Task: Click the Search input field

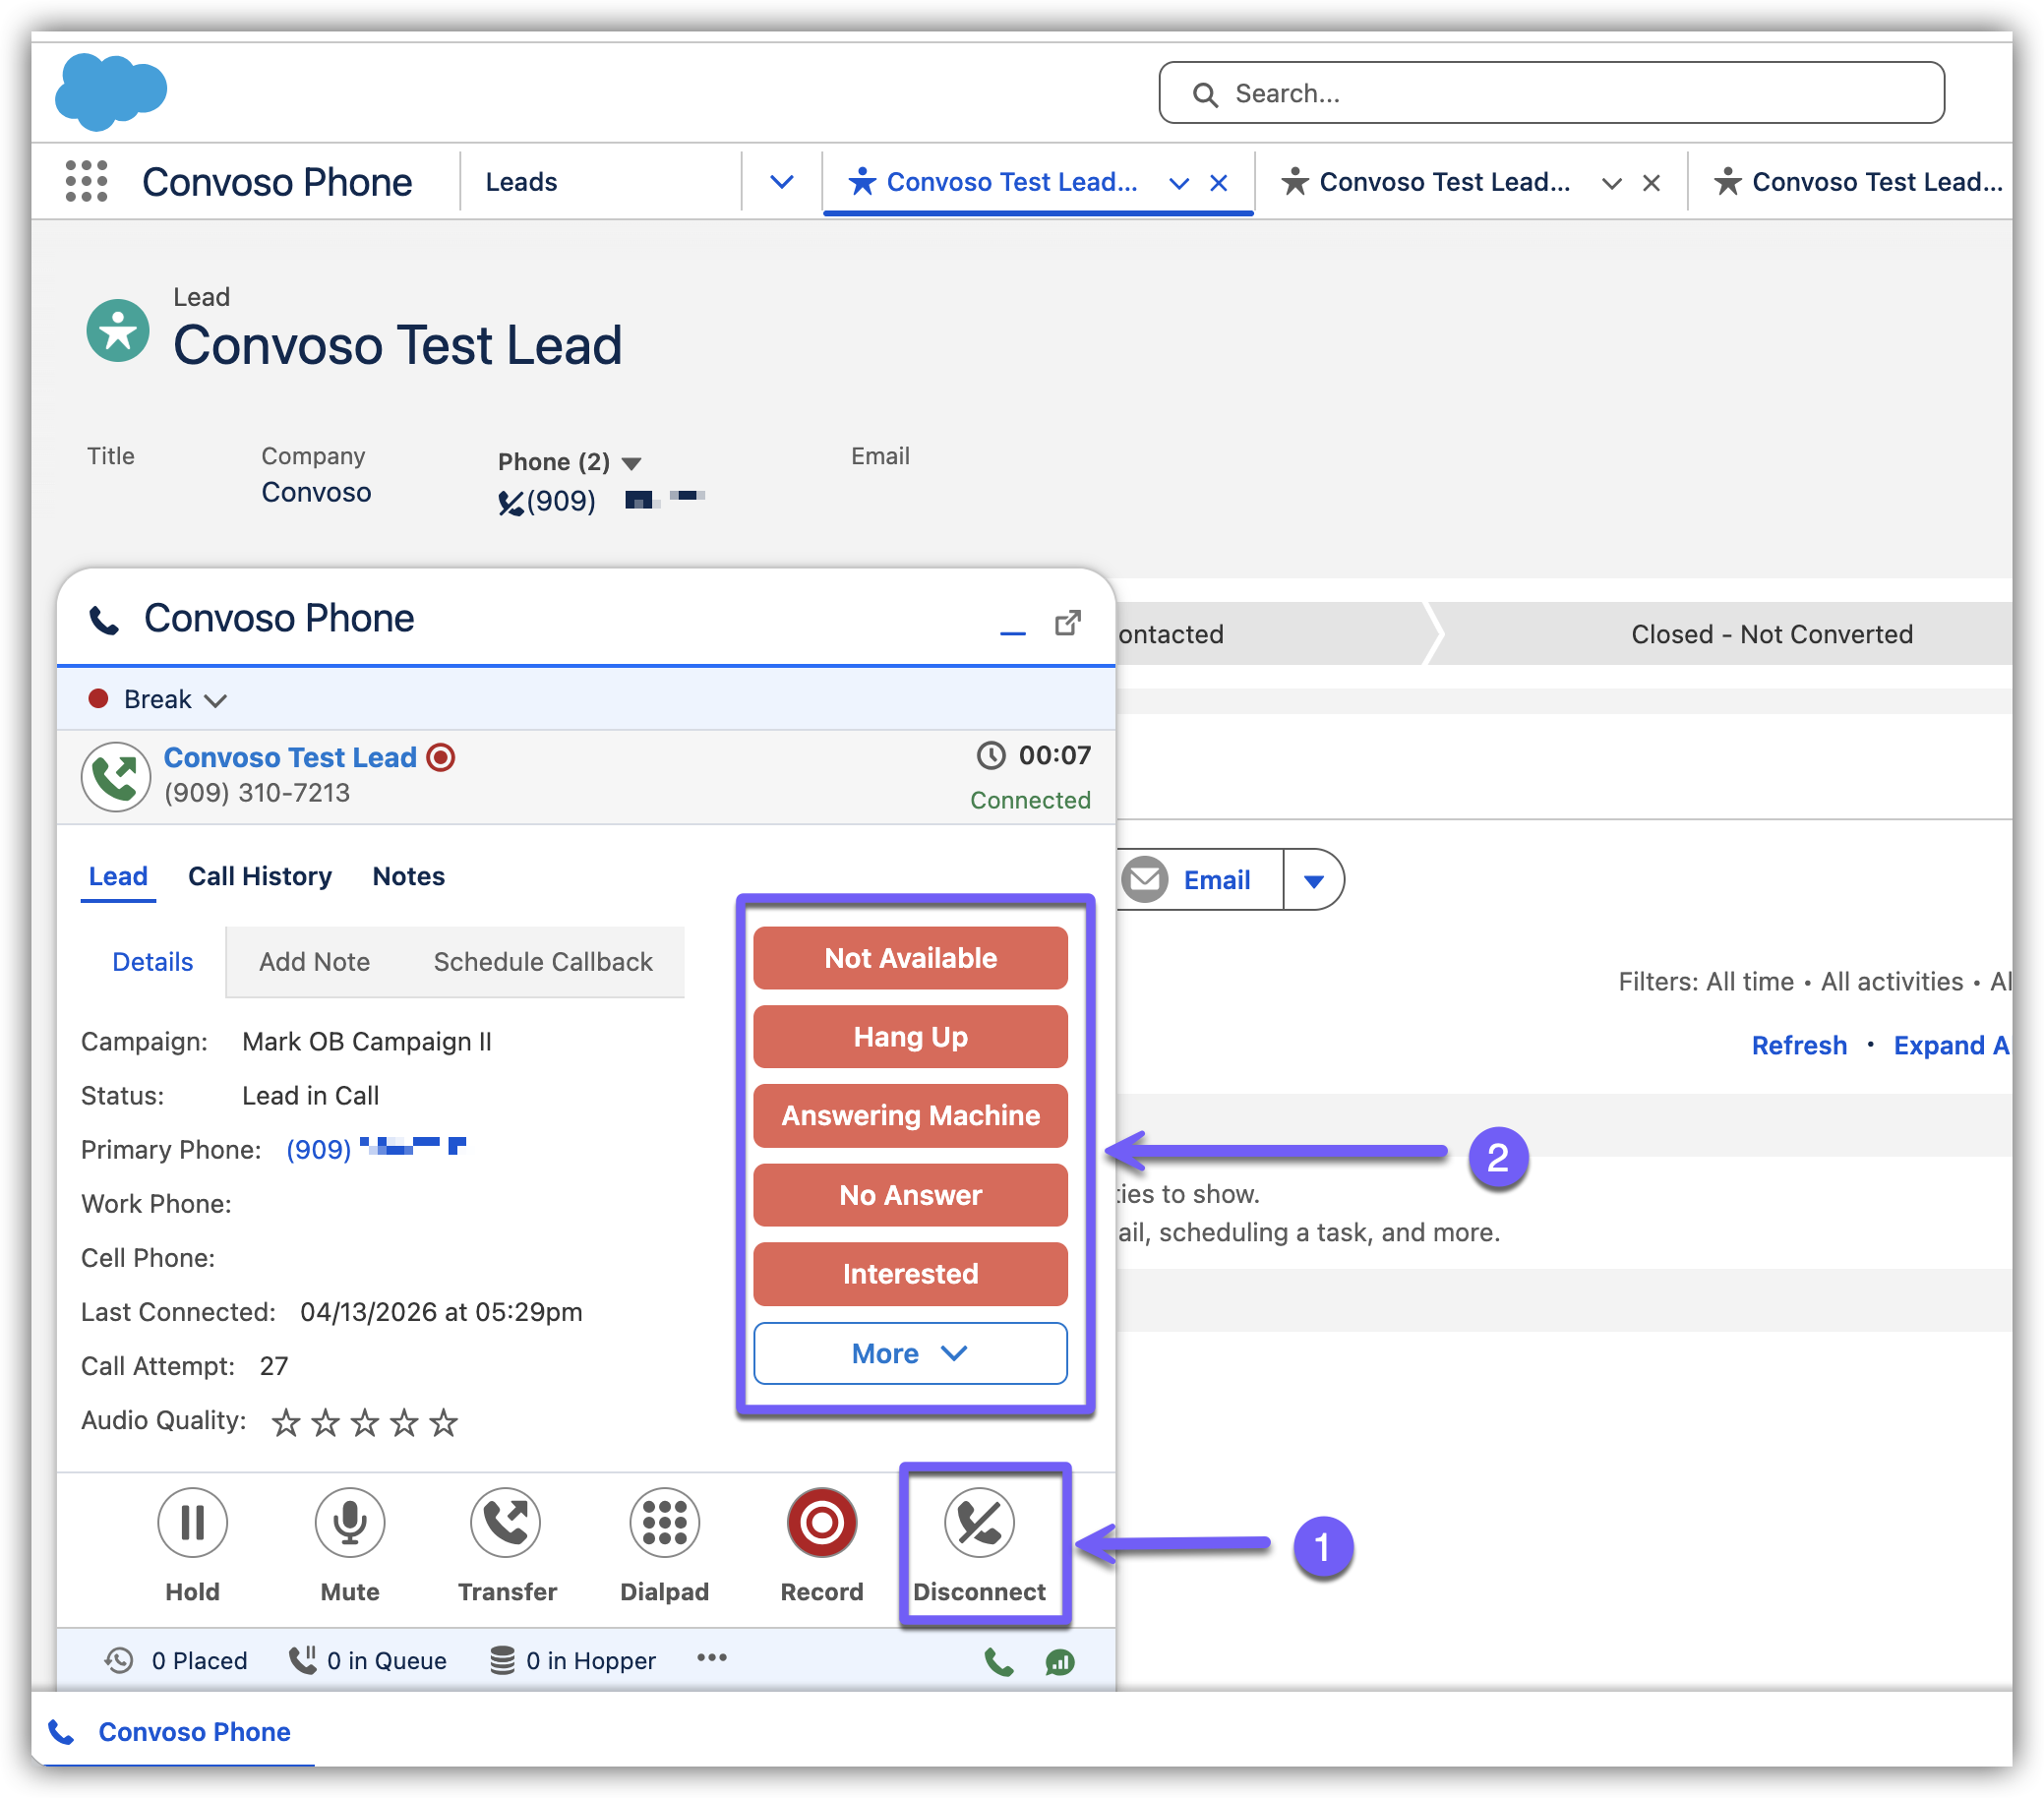Action: click(1550, 93)
